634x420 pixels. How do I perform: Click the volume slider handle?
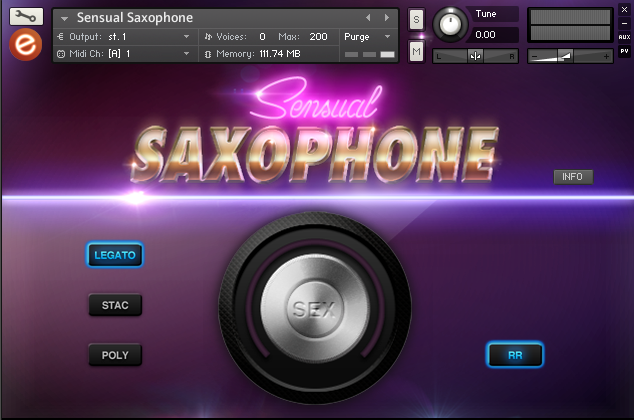coord(566,56)
